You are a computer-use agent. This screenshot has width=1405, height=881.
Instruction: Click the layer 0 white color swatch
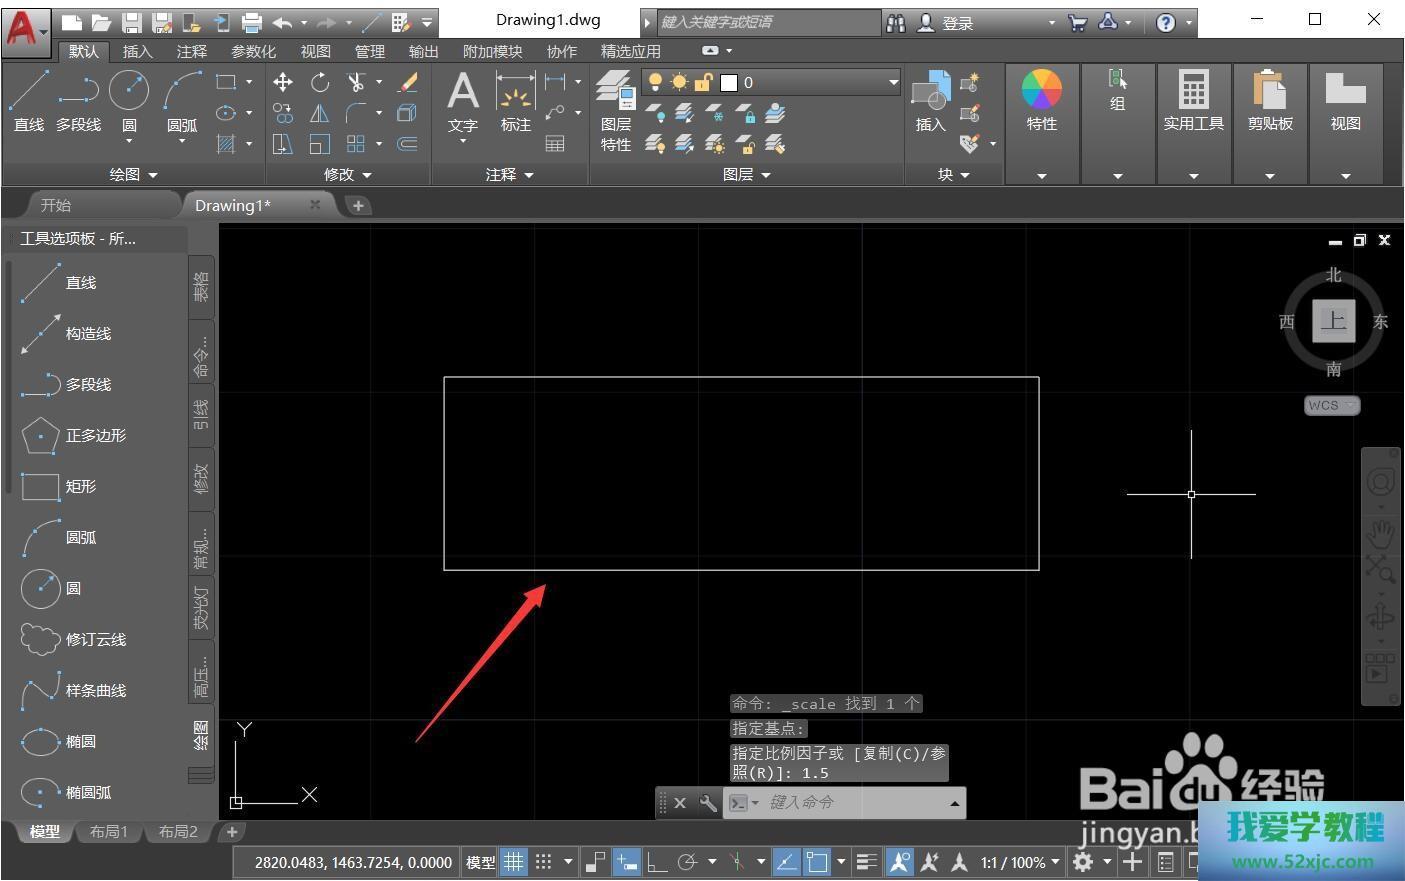pyautogui.click(x=729, y=82)
